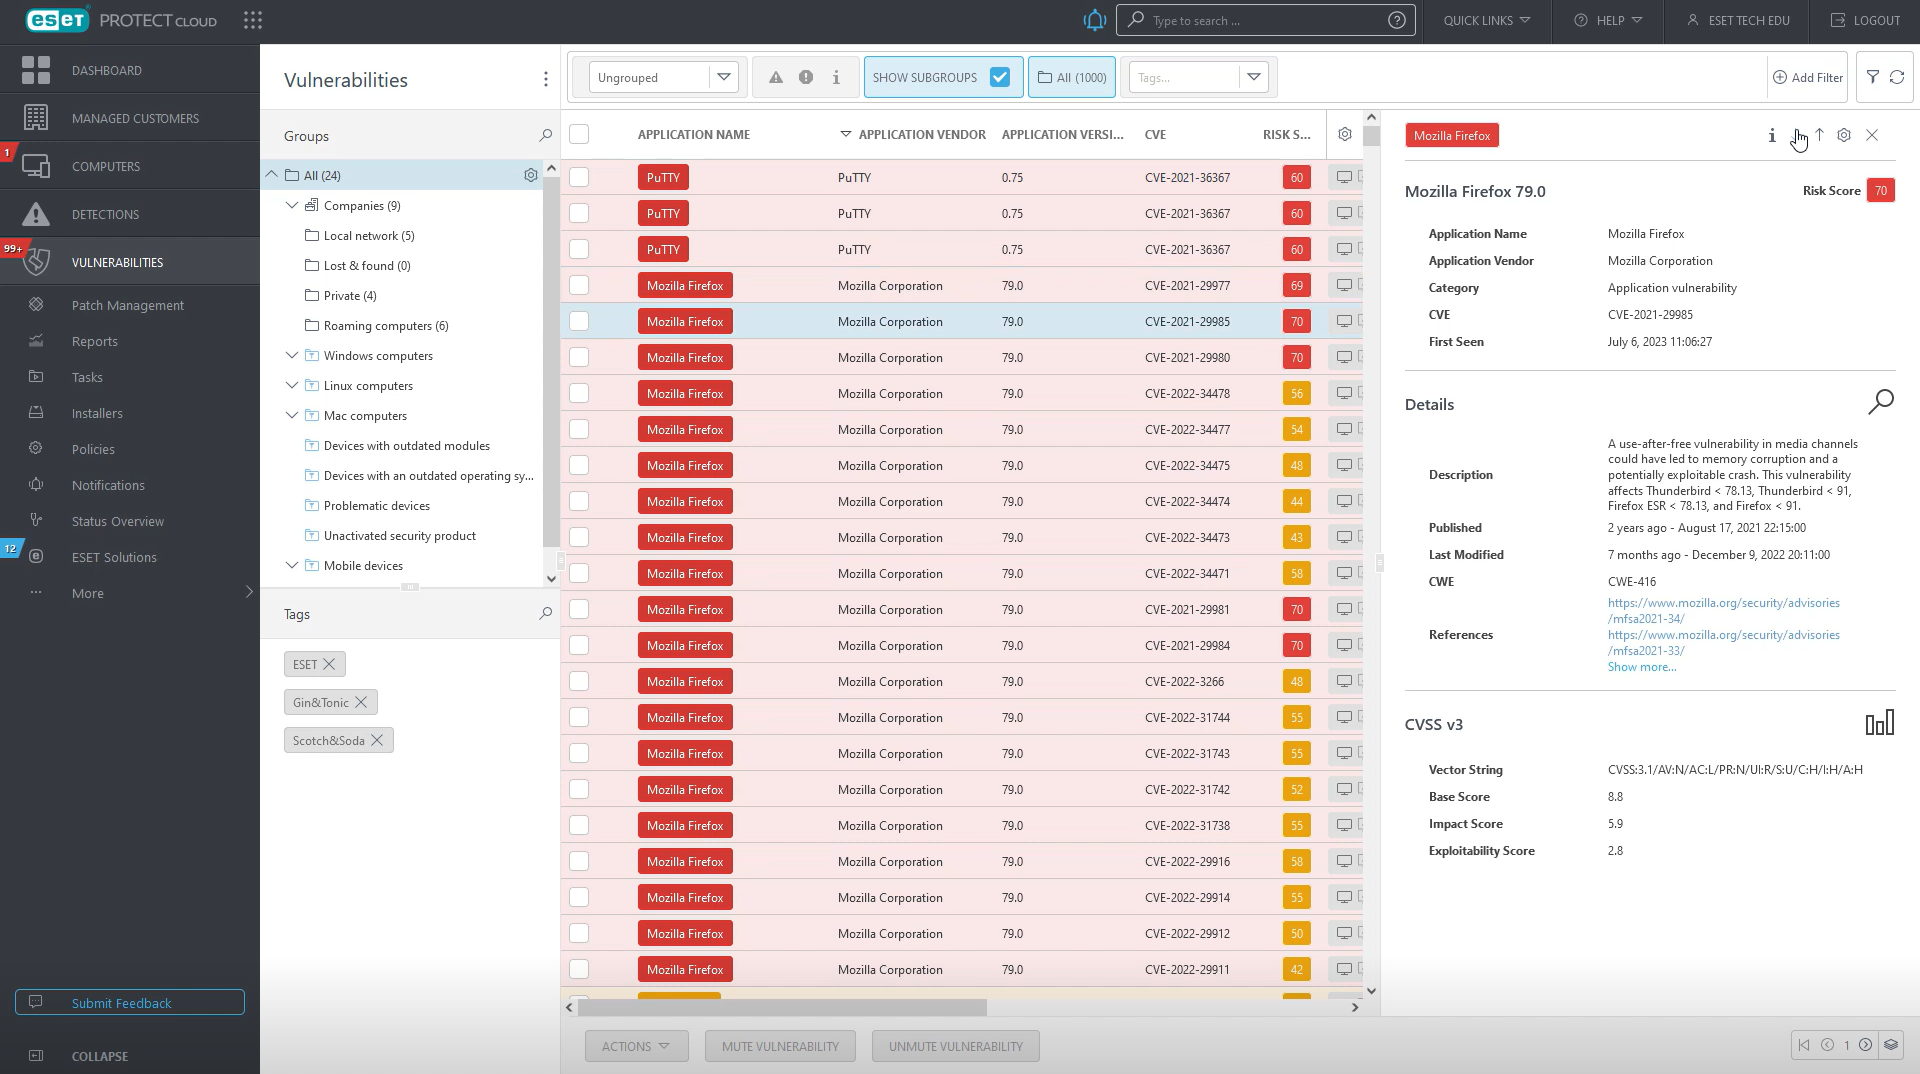Image resolution: width=1920 pixels, height=1074 pixels.
Task: Uncheck the Show Subgroups checkbox
Action: (x=999, y=77)
